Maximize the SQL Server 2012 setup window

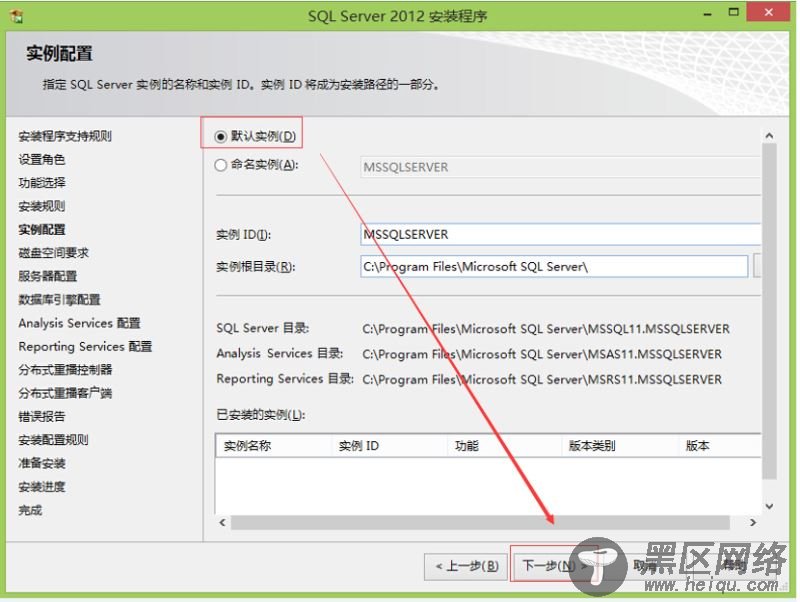coord(733,13)
